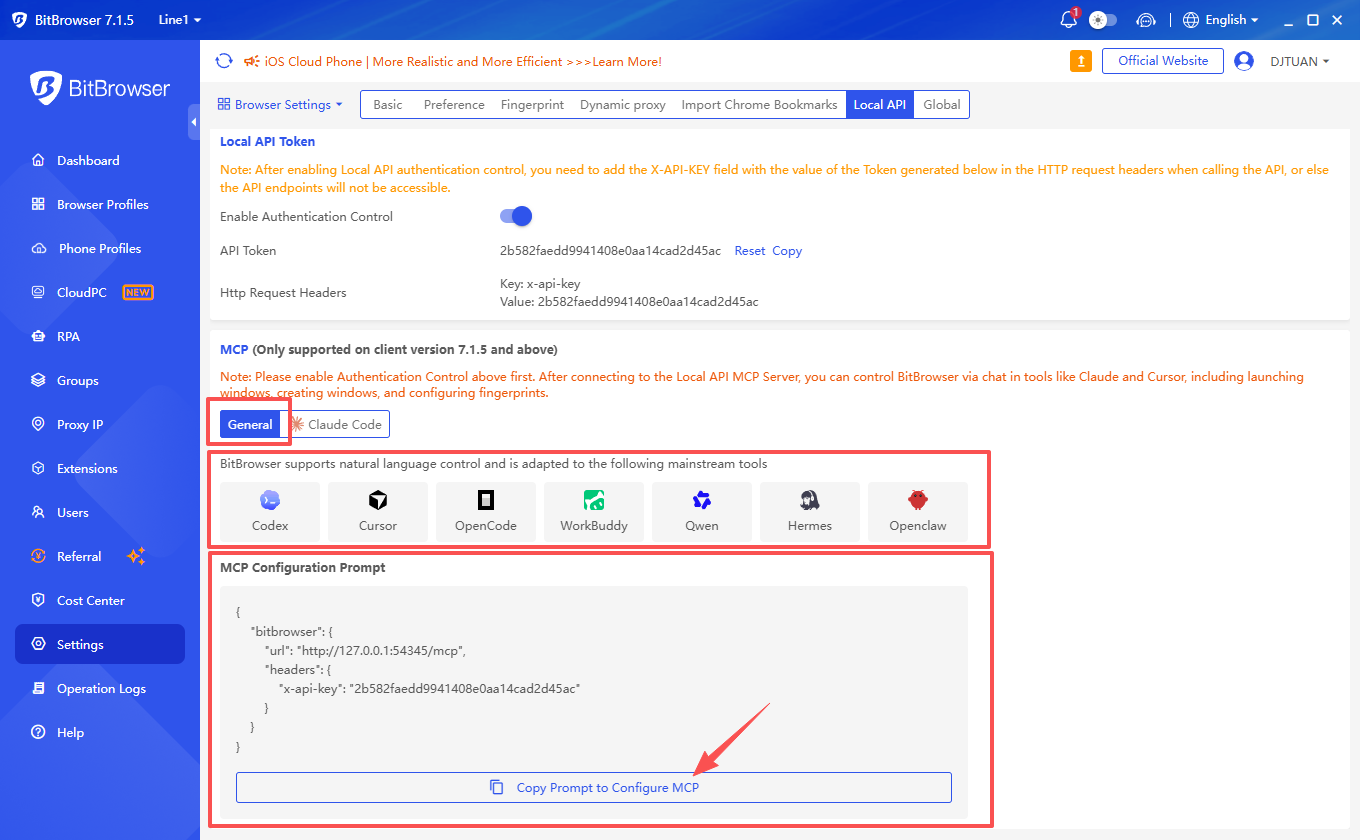Open Import Chrome Bookmarks tab

pyautogui.click(x=760, y=105)
